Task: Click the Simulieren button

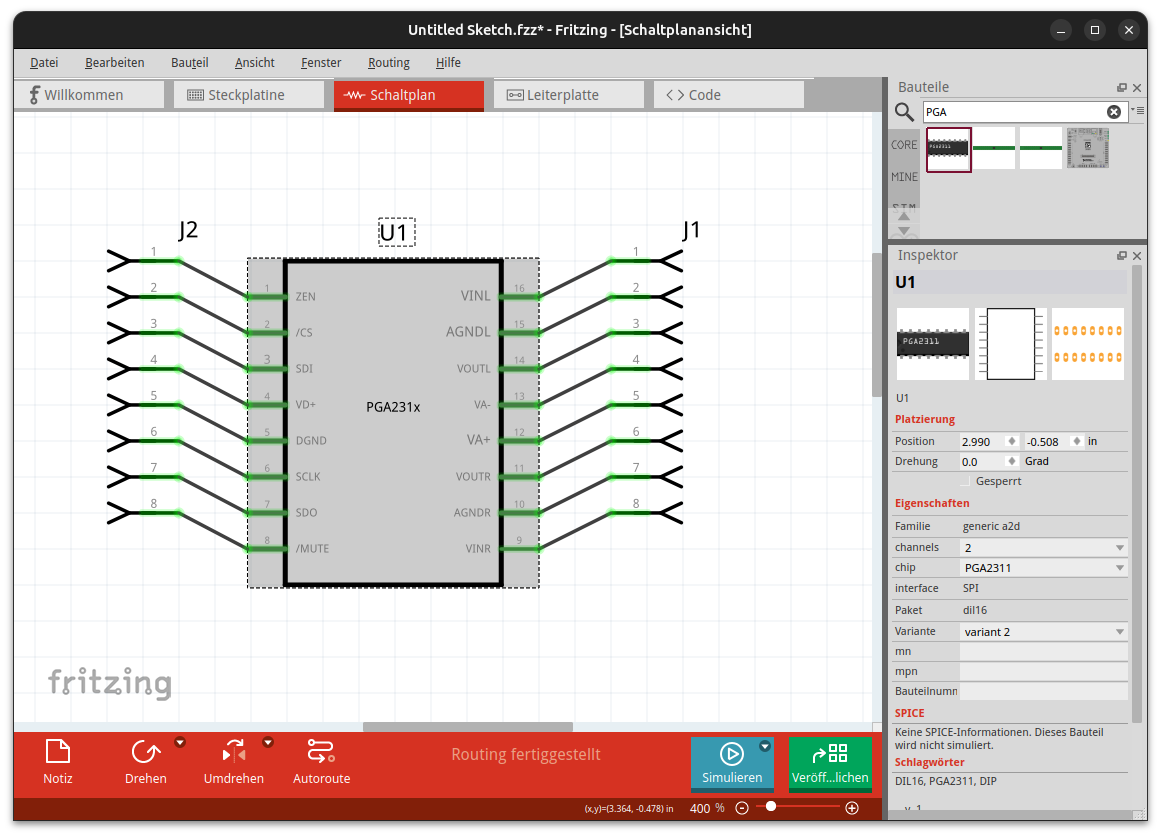Action: (732, 762)
